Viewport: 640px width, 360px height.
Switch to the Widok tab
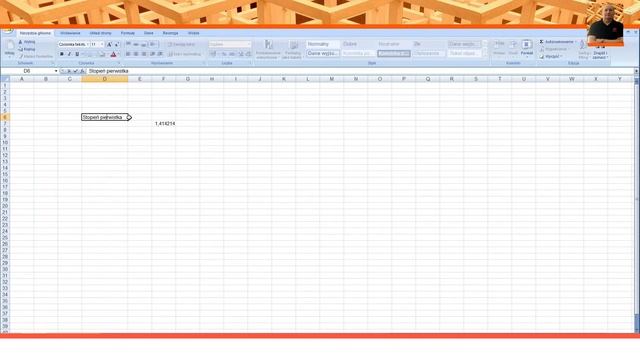(193, 33)
